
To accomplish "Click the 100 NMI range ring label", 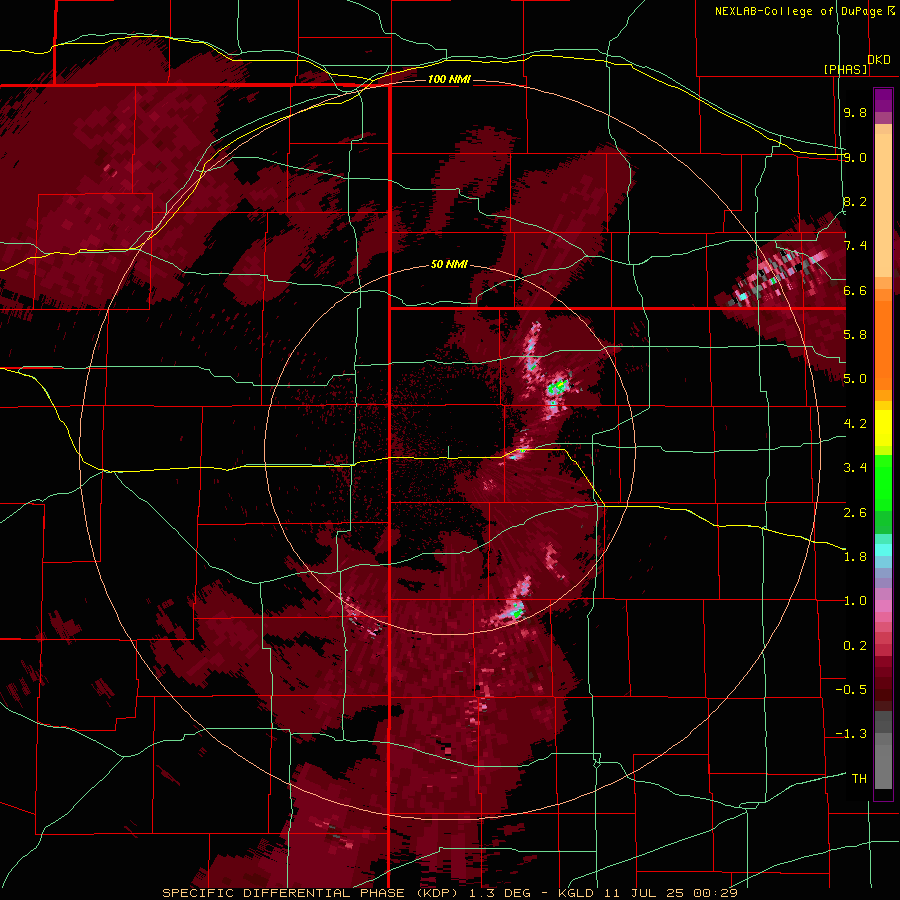I will pos(449,79).
